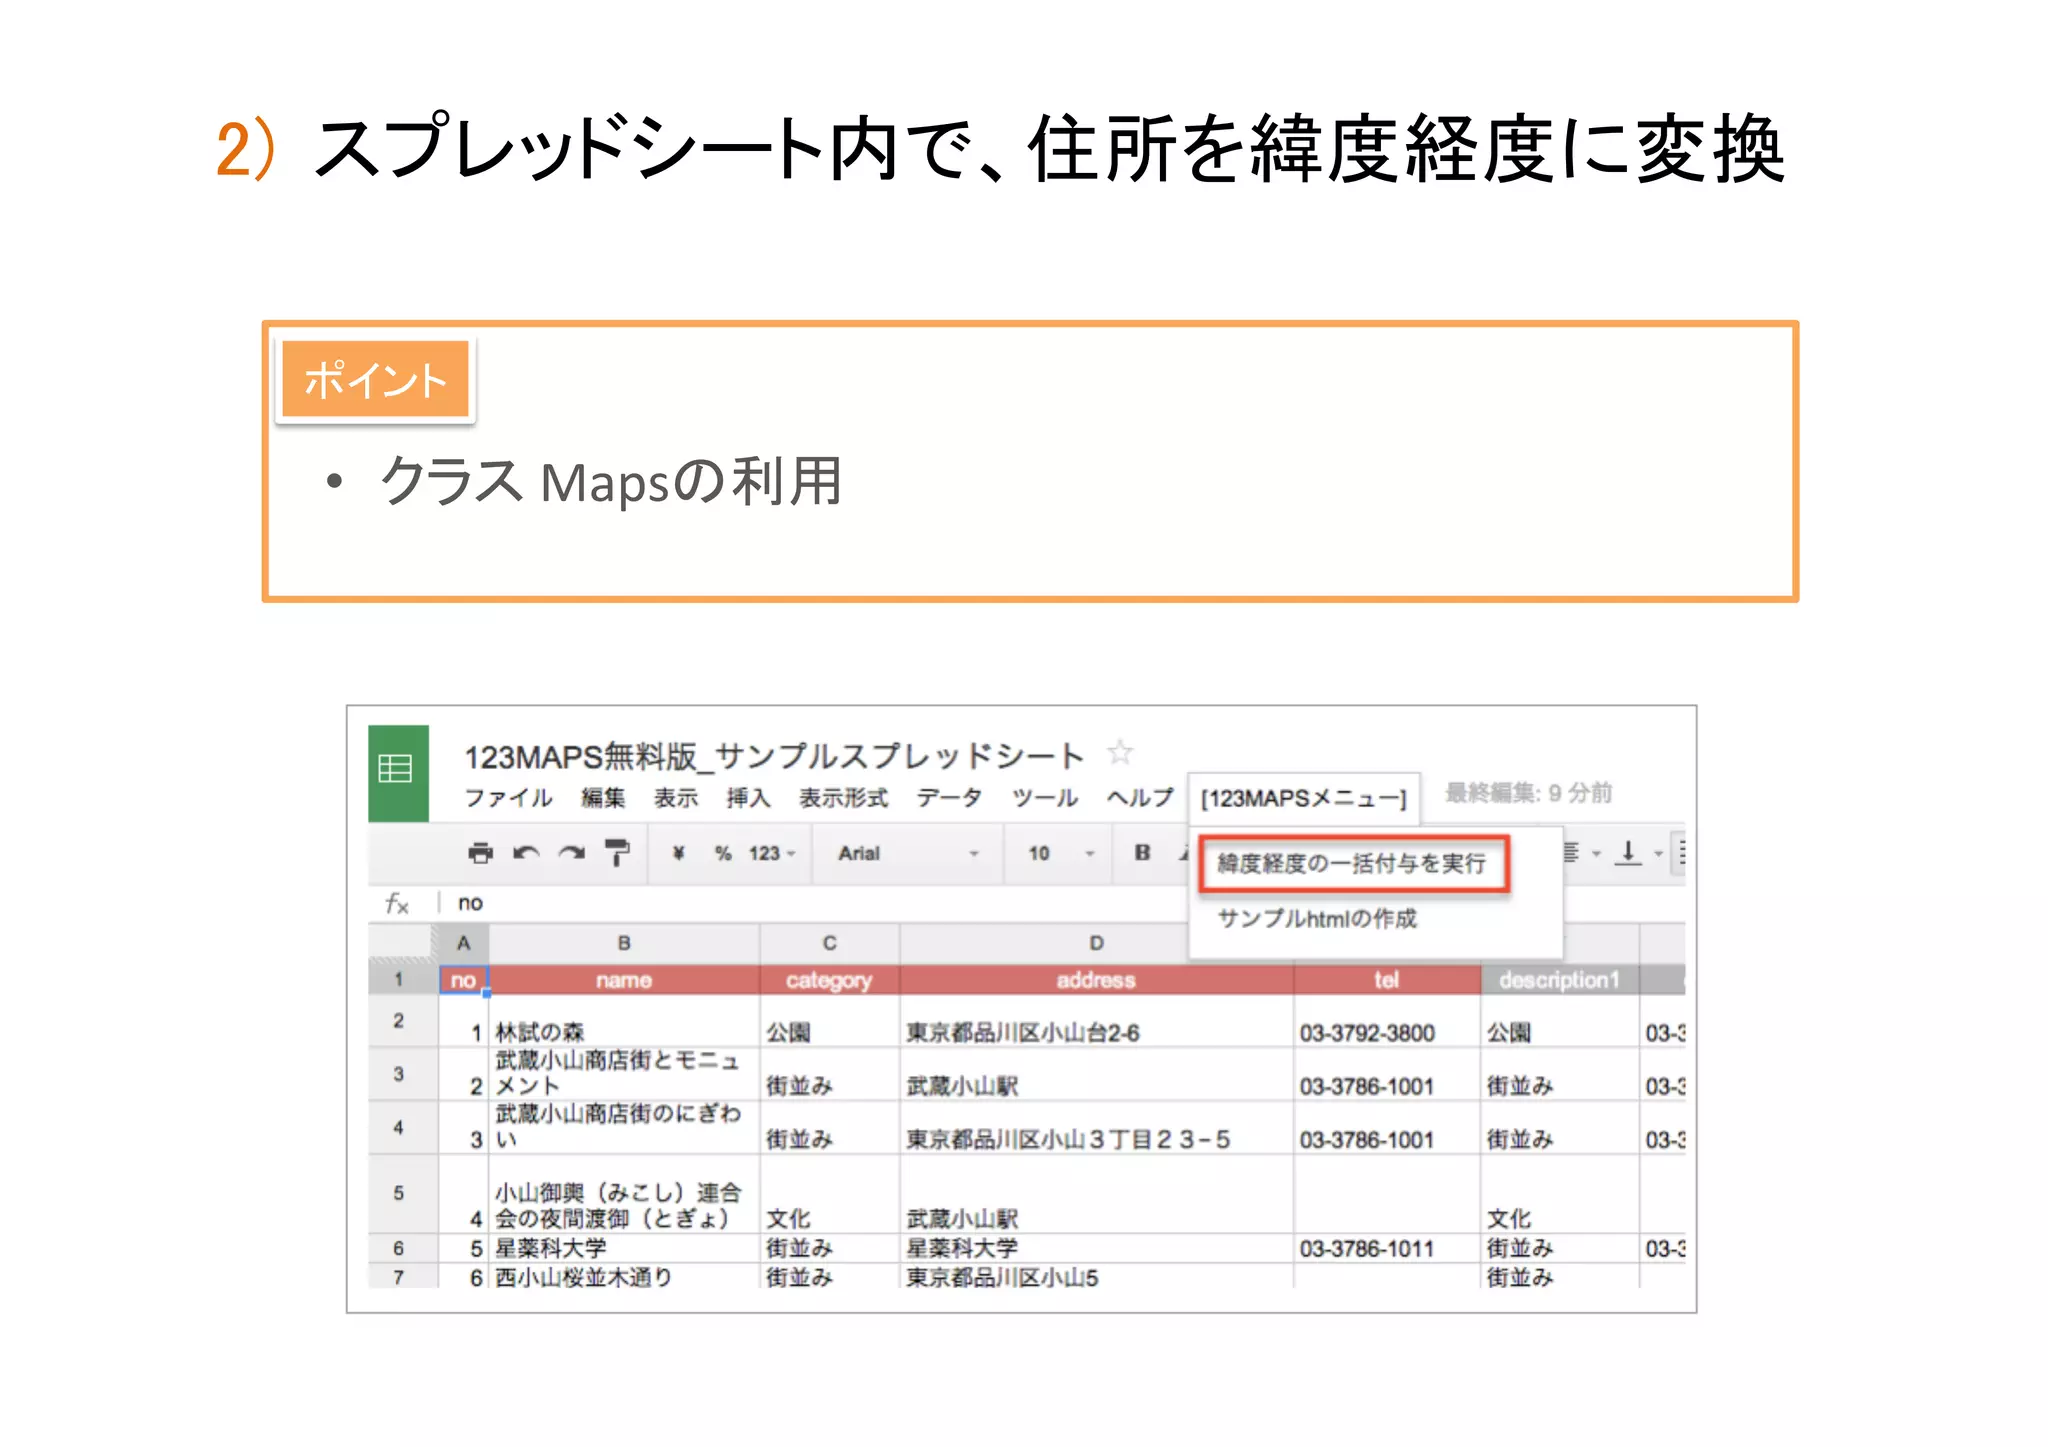Click the vertical align icon
Image resolution: width=2048 pixels, height=1447 pixels.
pos(1628,852)
